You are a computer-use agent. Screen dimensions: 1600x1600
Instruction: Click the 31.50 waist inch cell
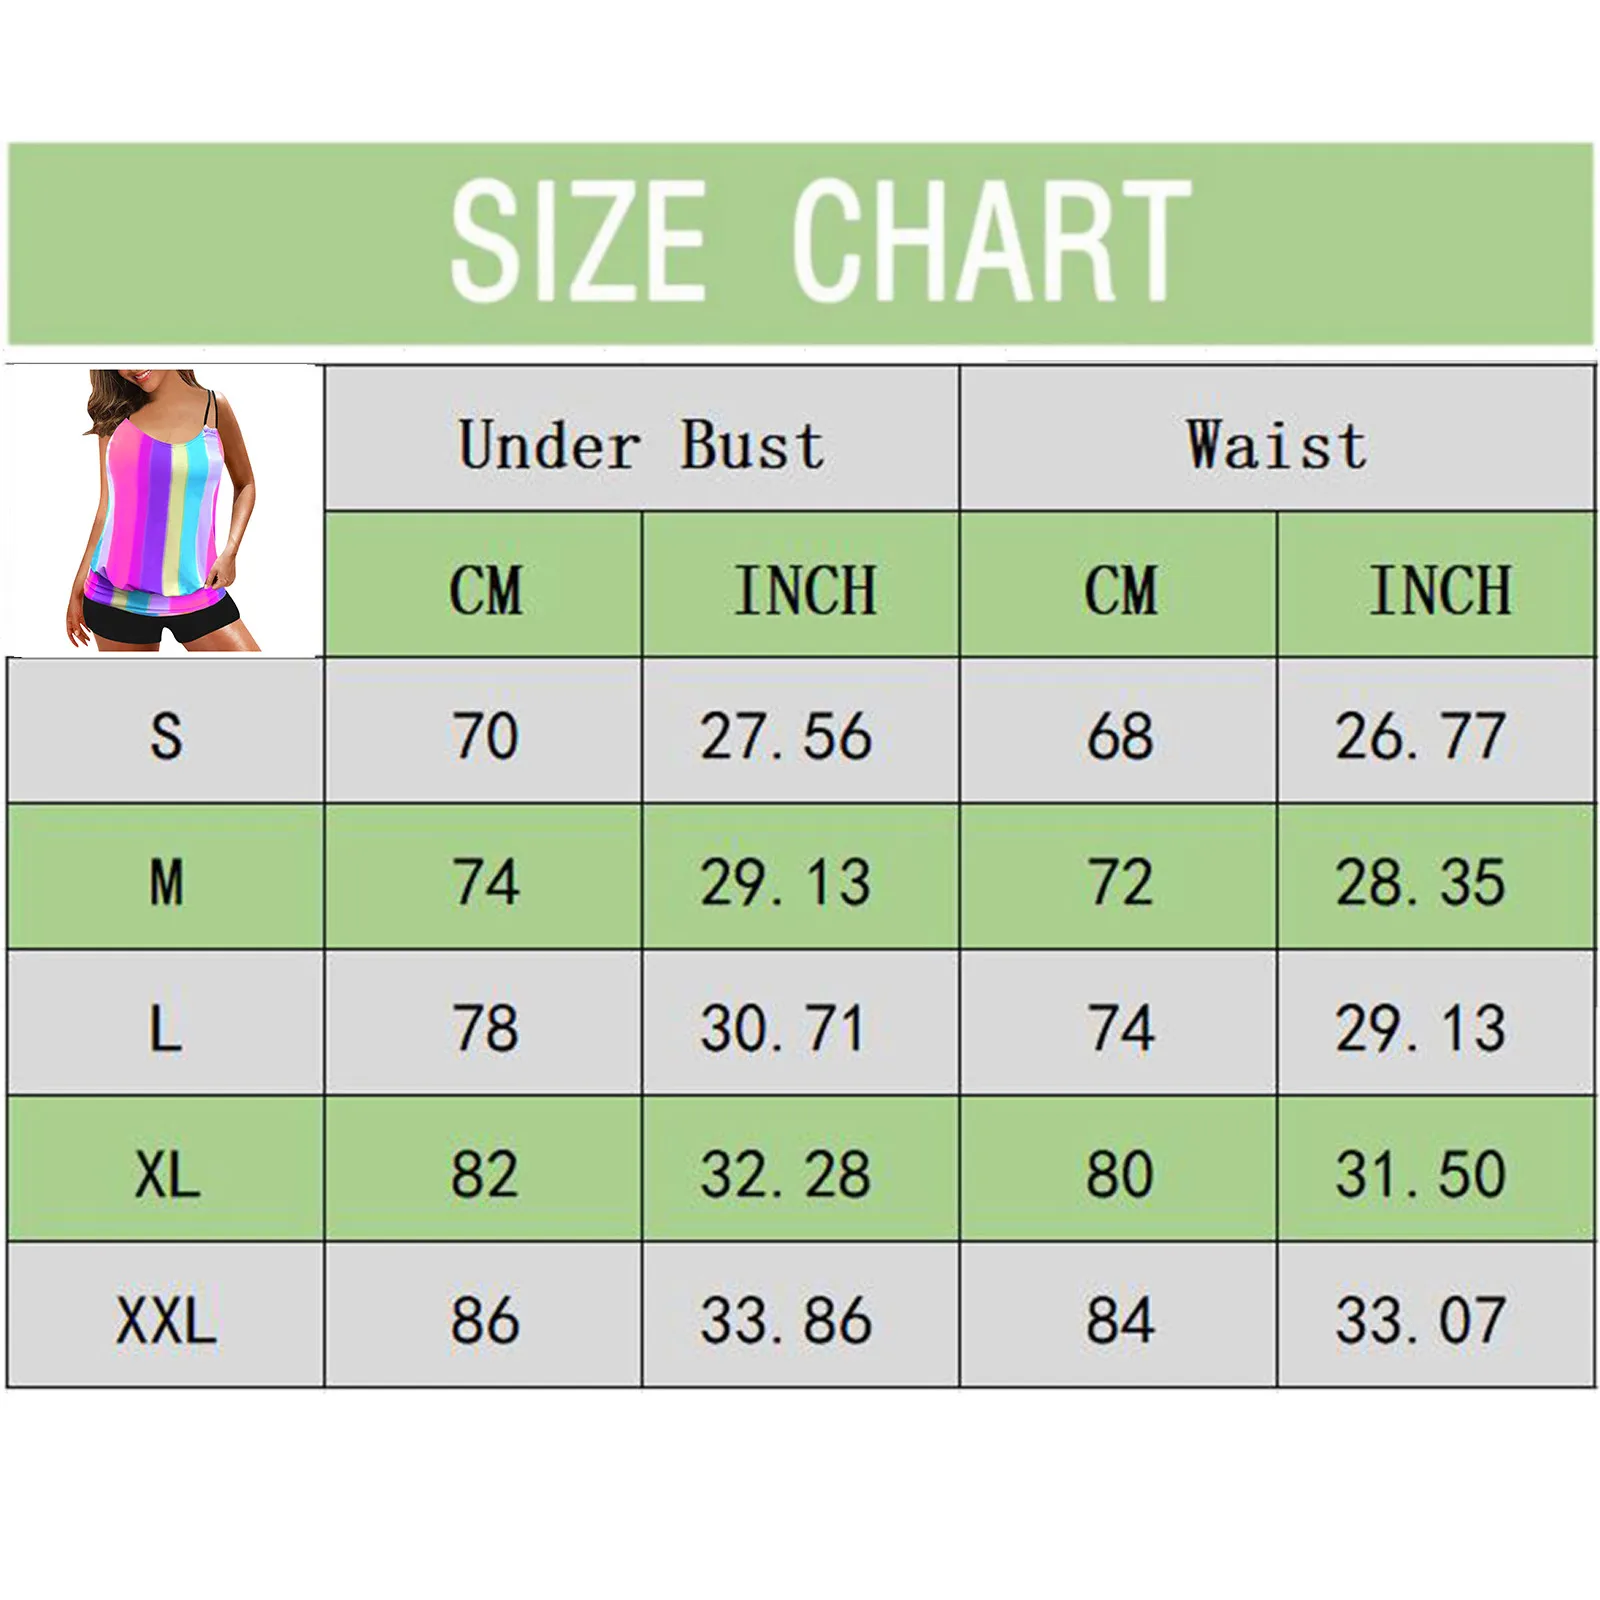coord(1420,1174)
